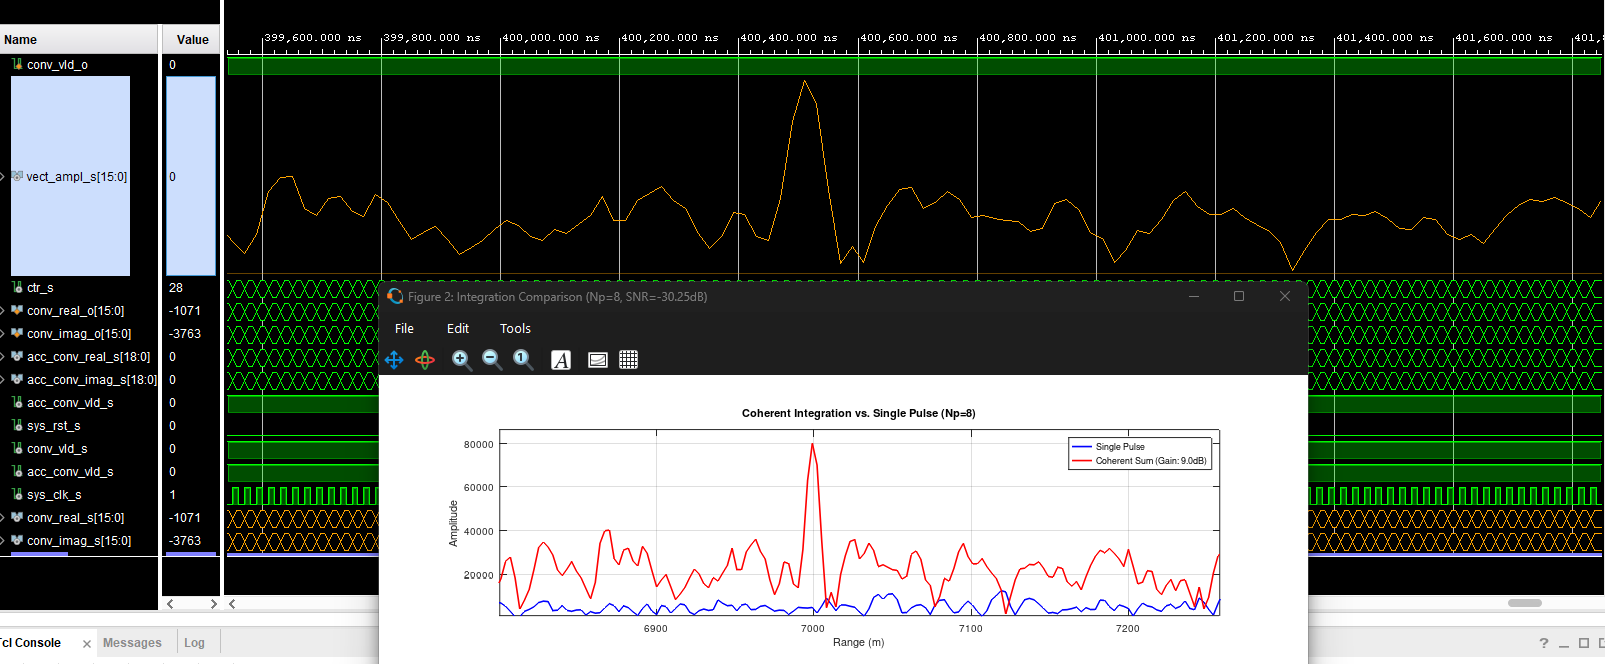The image size is (1605, 664).
Task: Click the zoom in magnifier icon
Action: (461, 360)
